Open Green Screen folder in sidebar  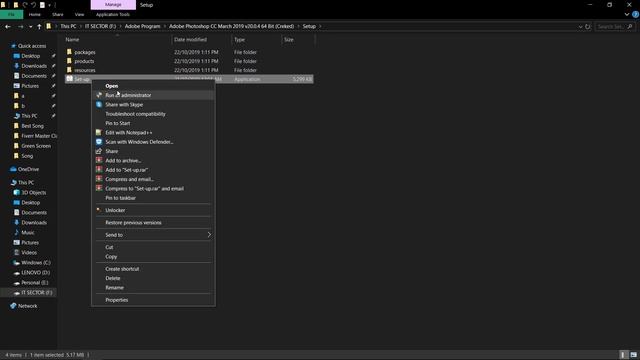click(x=36, y=146)
